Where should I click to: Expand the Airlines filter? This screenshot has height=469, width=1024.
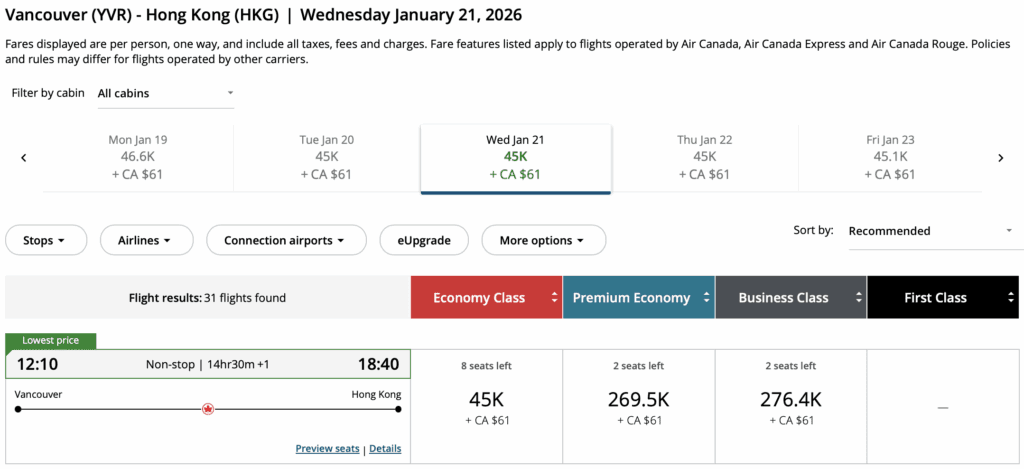click(x=144, y=240)
